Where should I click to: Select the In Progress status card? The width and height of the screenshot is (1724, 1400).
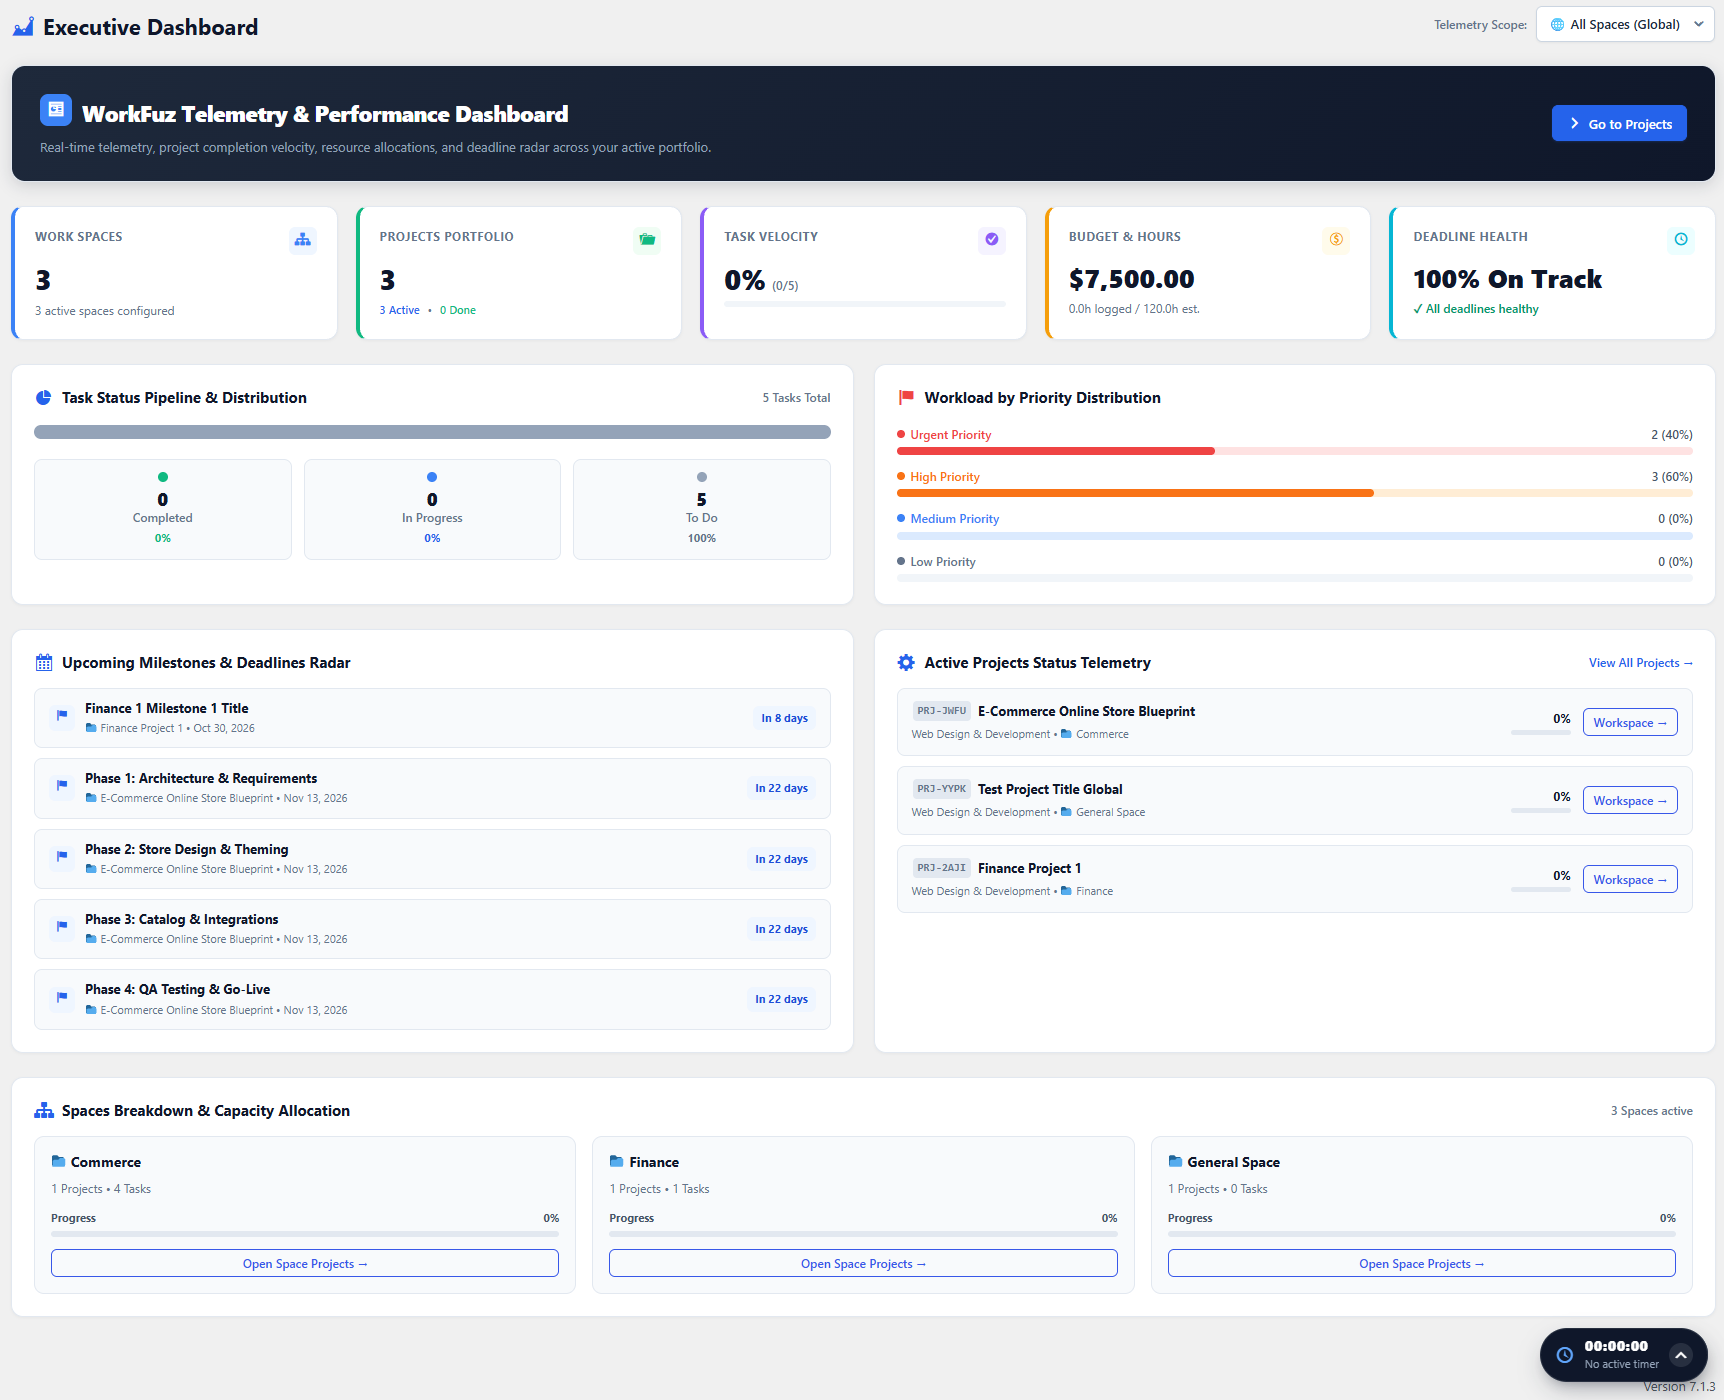tap(432, 509)
